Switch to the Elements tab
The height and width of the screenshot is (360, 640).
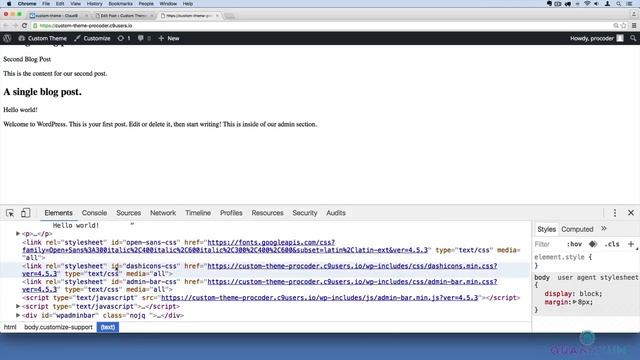tap(58, 213)
